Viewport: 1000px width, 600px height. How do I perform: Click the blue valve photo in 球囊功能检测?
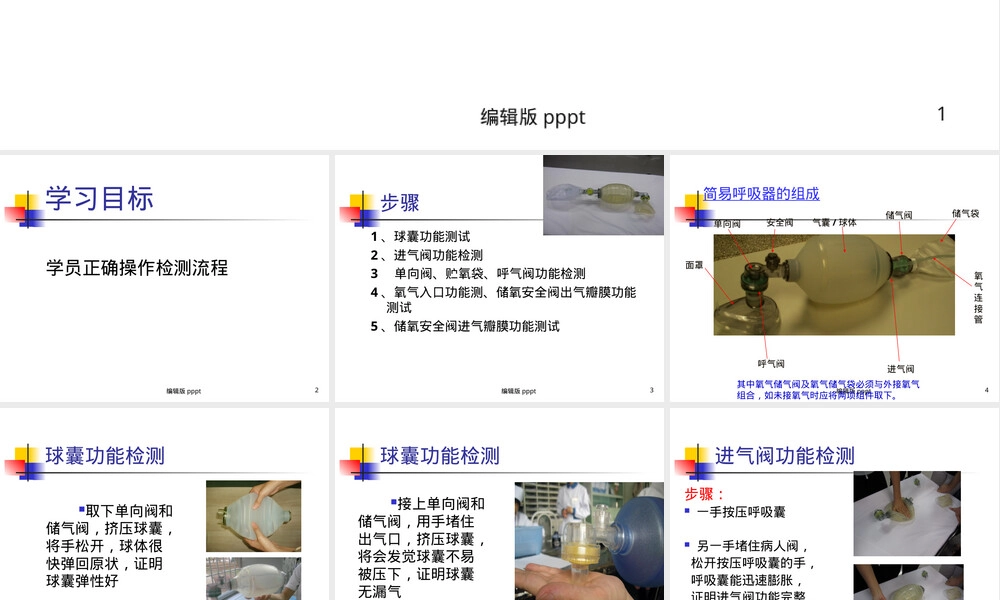(589, 541)
